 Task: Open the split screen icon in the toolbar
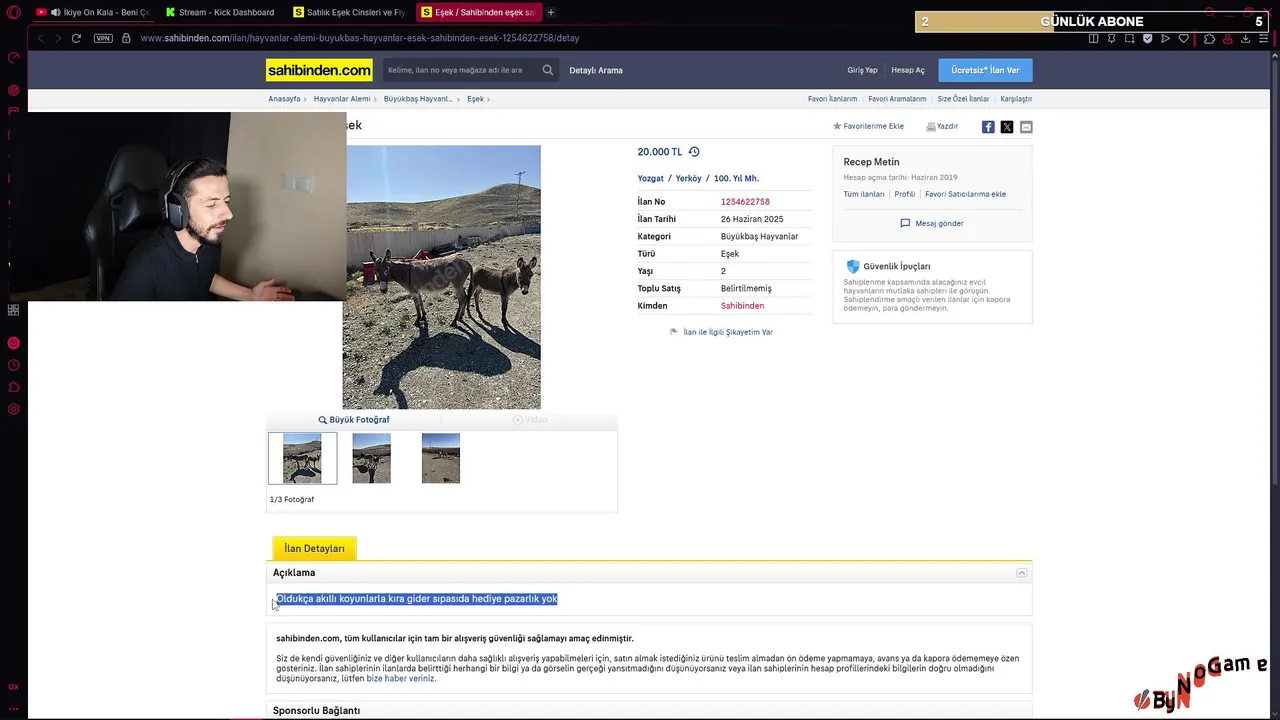(1093, 38)
